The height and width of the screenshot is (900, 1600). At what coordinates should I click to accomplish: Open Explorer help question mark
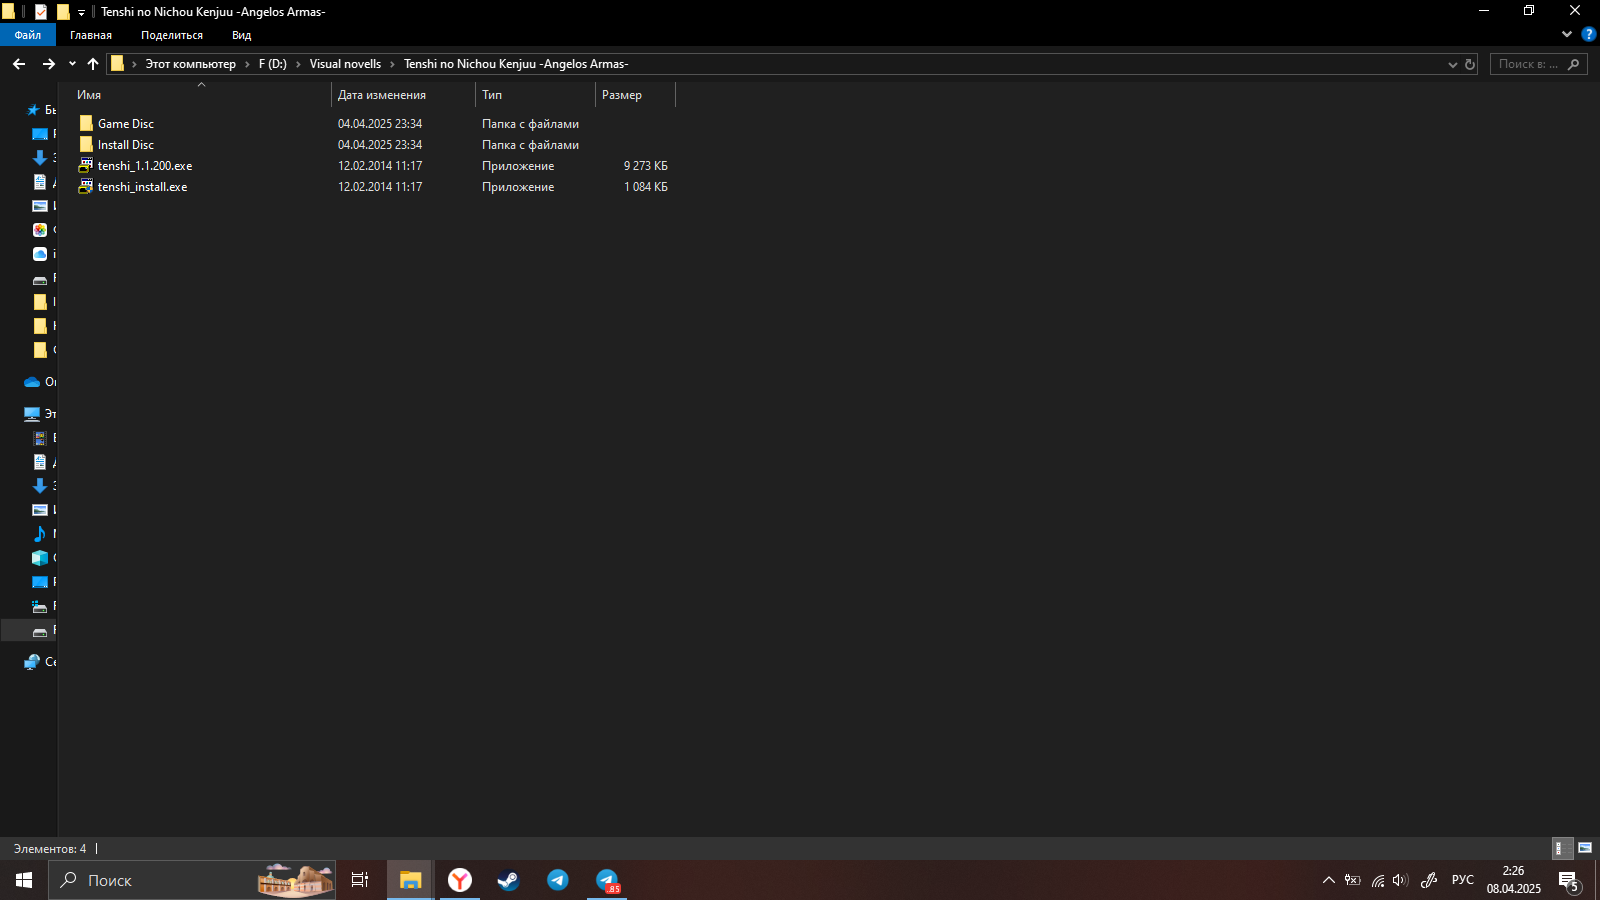tap(1588, 34)
